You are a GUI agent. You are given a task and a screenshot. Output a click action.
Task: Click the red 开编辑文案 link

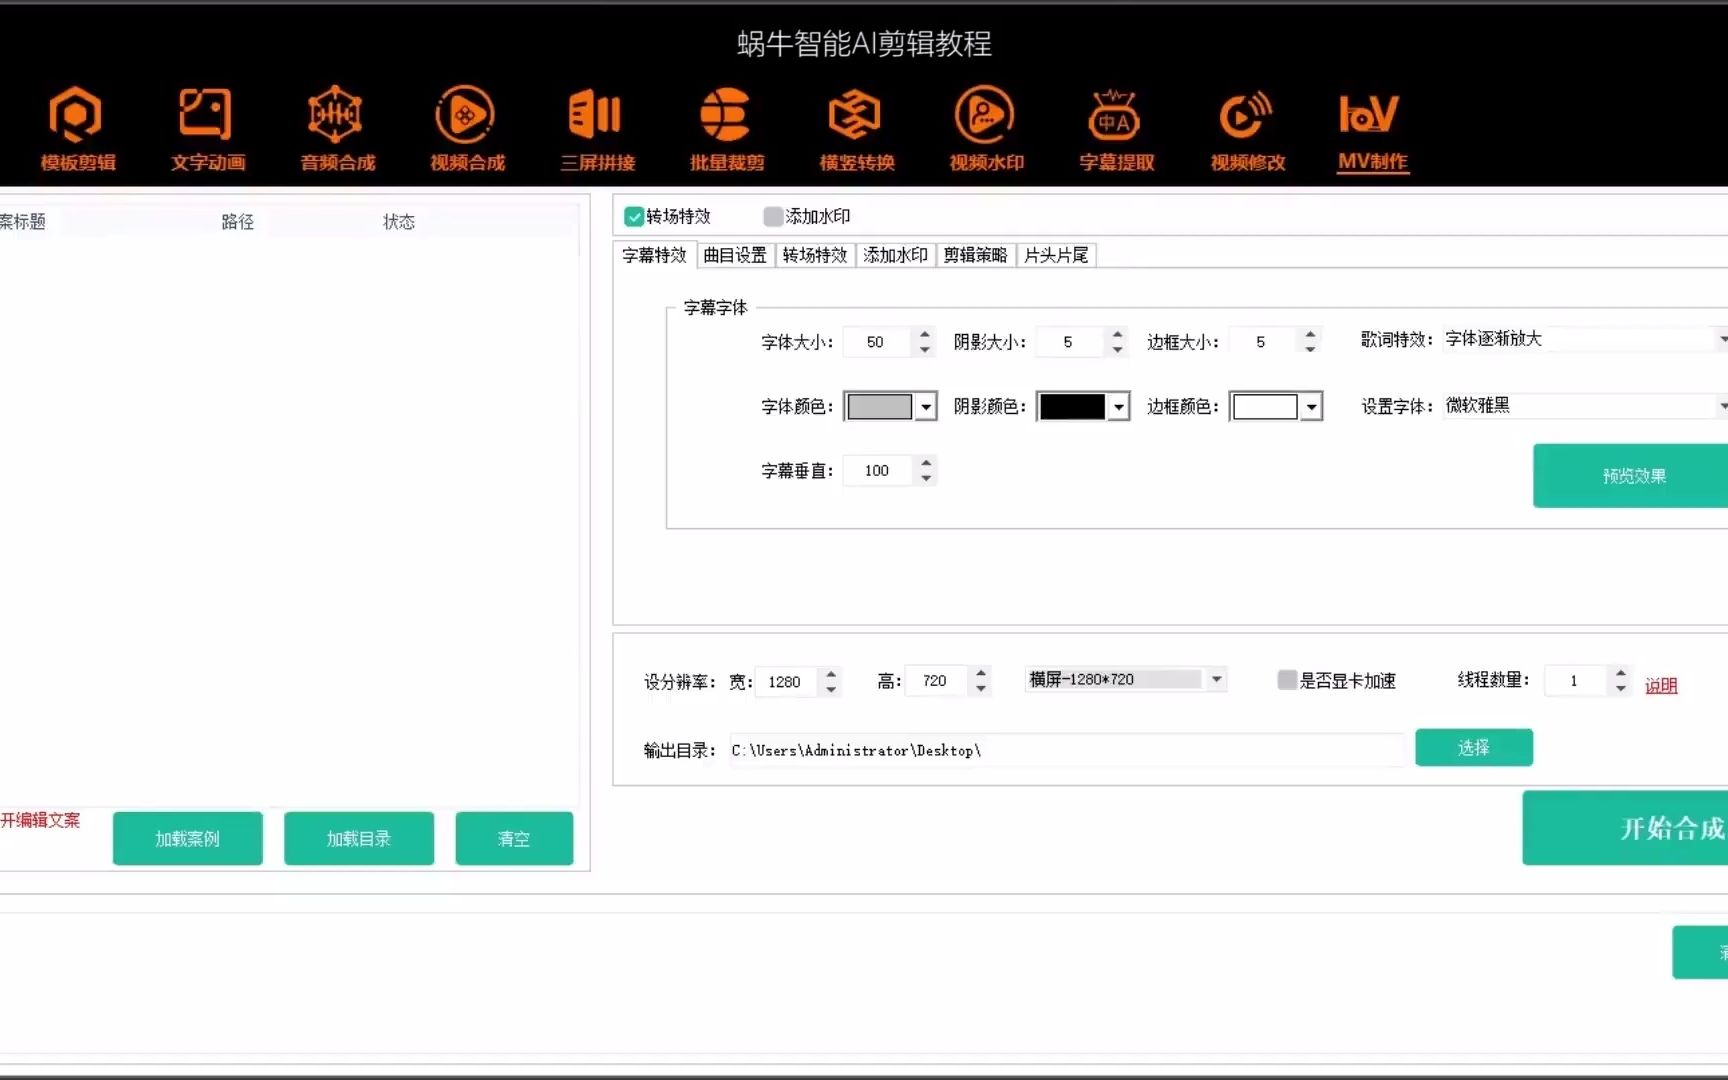click(40, 820)
